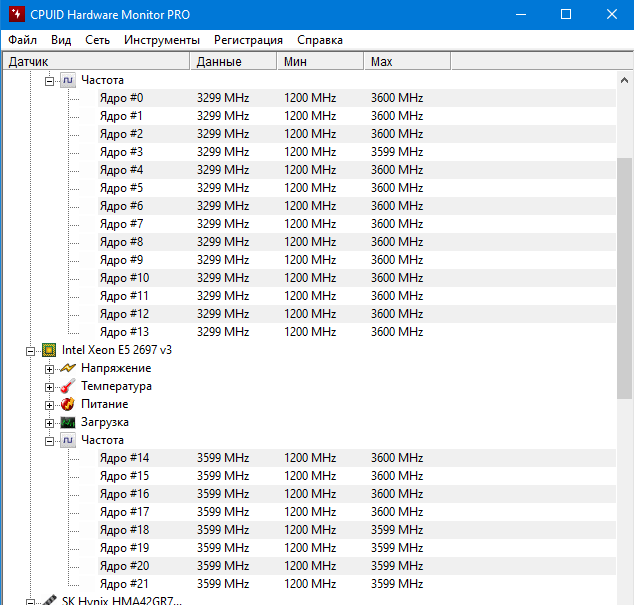Open the Инструменты menu

162,40
